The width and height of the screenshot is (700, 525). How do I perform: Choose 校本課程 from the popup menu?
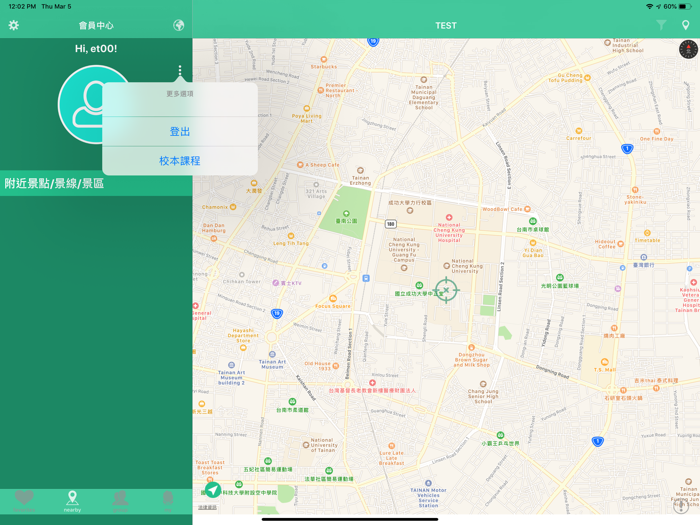pyautogui.click(x=180, y=161)
